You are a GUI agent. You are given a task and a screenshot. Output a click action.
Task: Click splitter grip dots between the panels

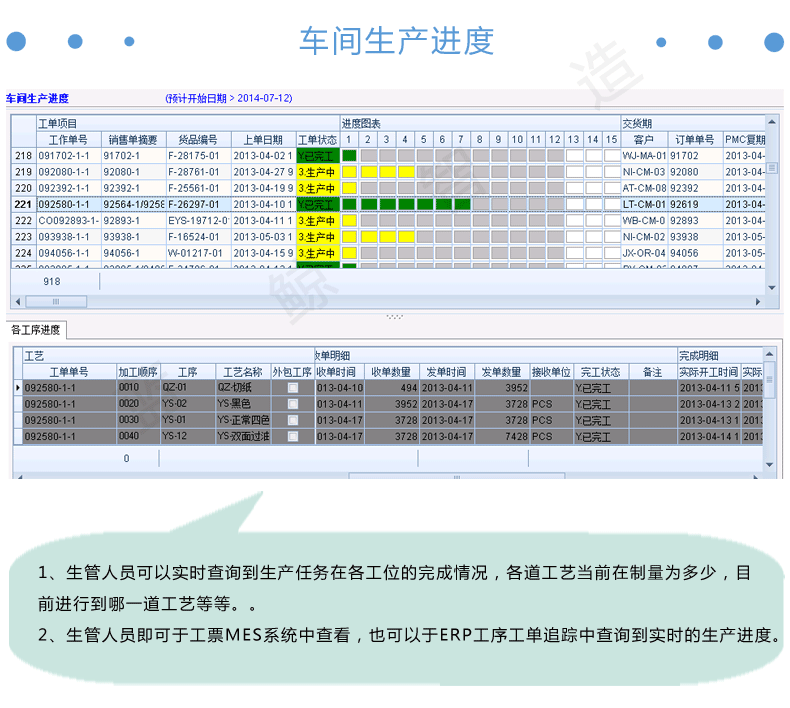pos(394,317)
